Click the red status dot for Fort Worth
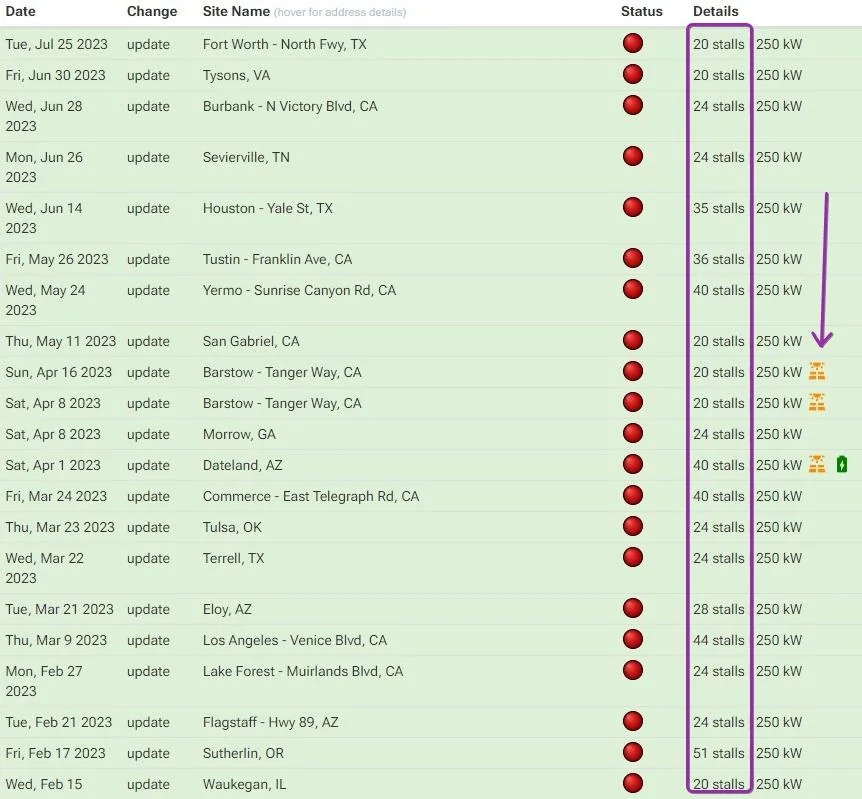The image size is (862, 799). click(633, 43)
